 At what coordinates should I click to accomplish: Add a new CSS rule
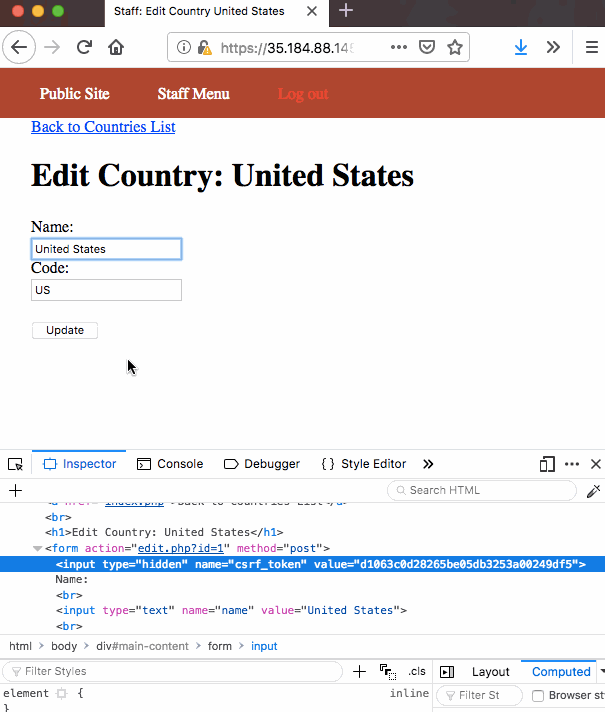(x=359, y=672)
